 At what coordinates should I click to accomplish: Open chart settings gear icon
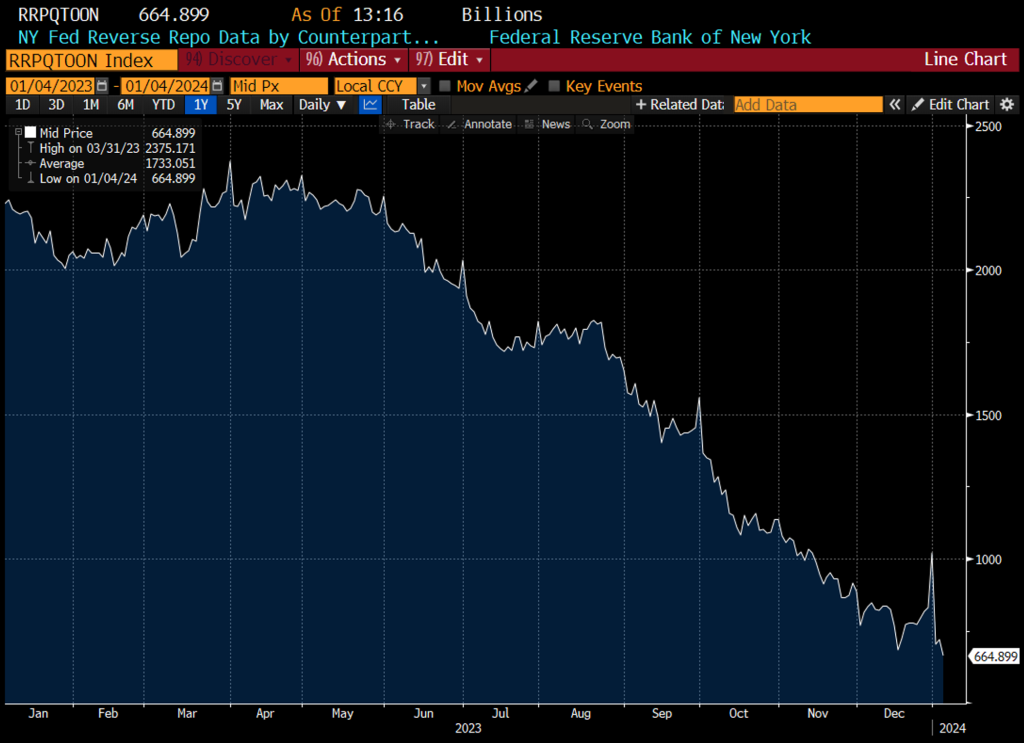[1007, 105]
